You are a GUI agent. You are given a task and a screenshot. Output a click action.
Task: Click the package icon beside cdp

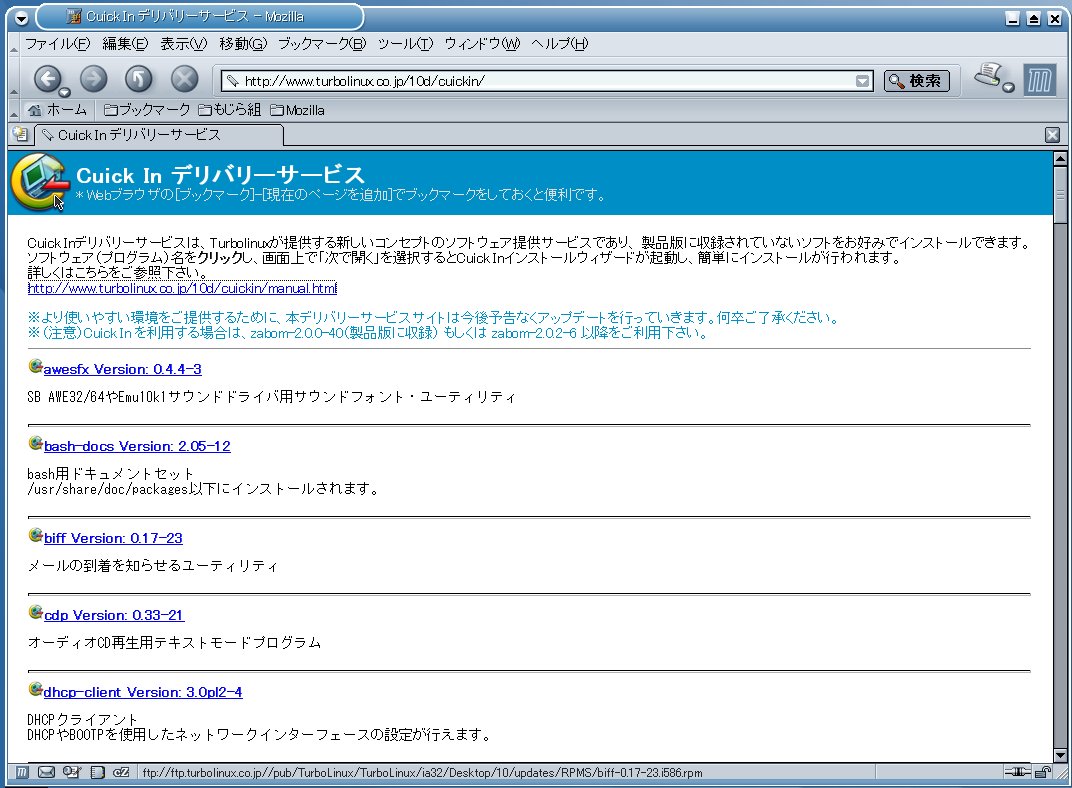pos(36,612)
